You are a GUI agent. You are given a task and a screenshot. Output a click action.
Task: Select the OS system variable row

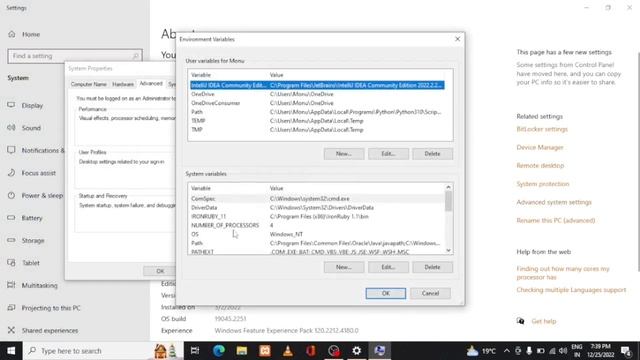[317, 234]
